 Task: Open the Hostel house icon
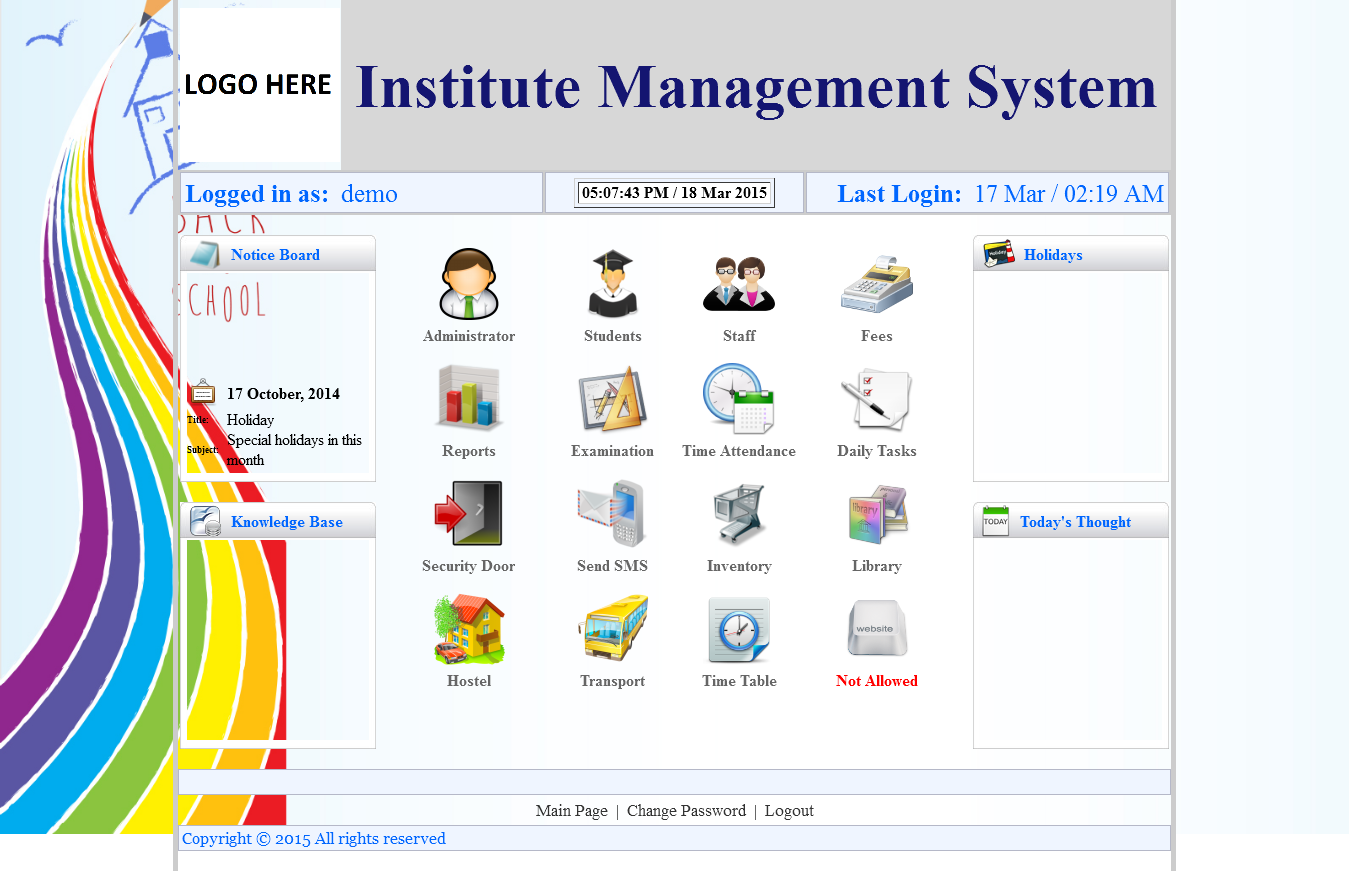pos(469,629)
